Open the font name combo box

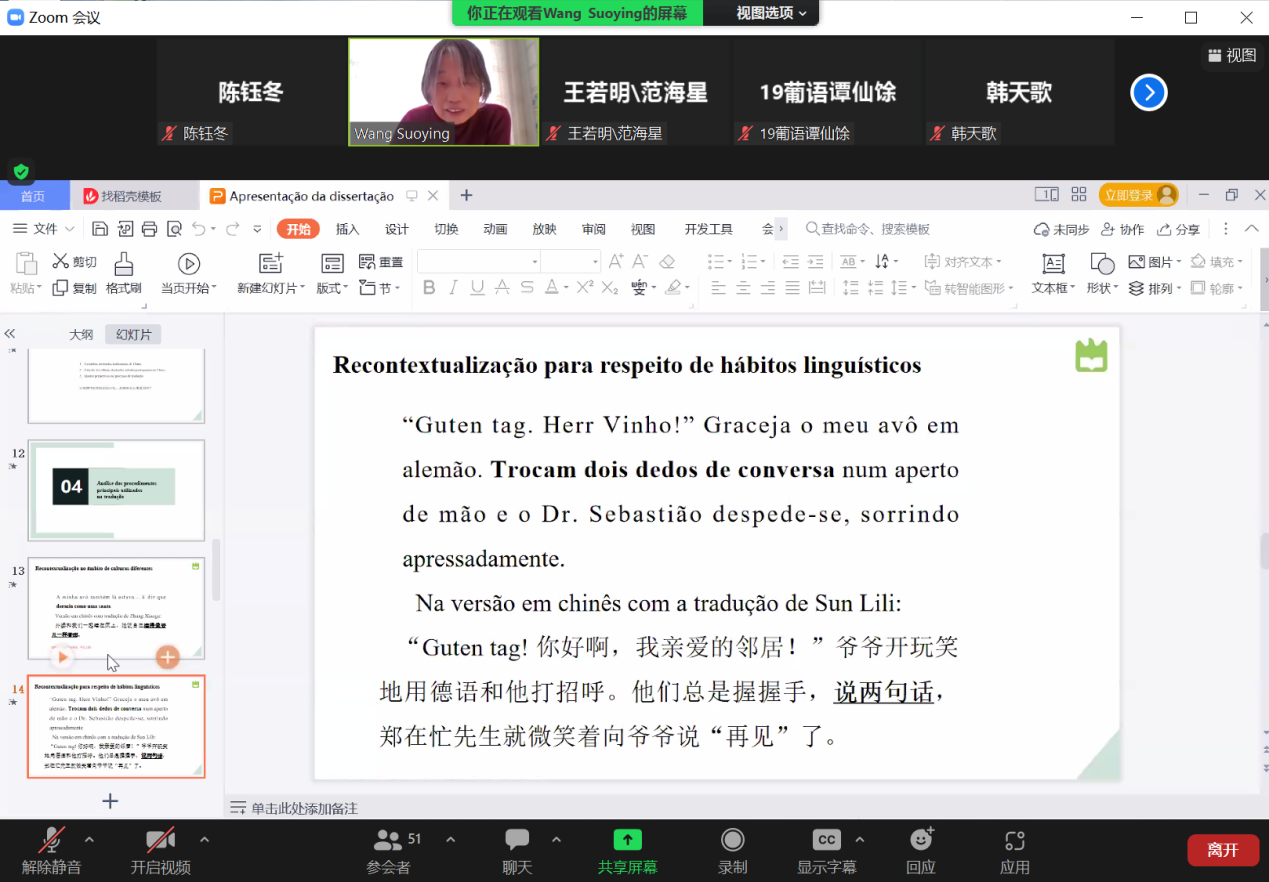(x=478, y=262)
